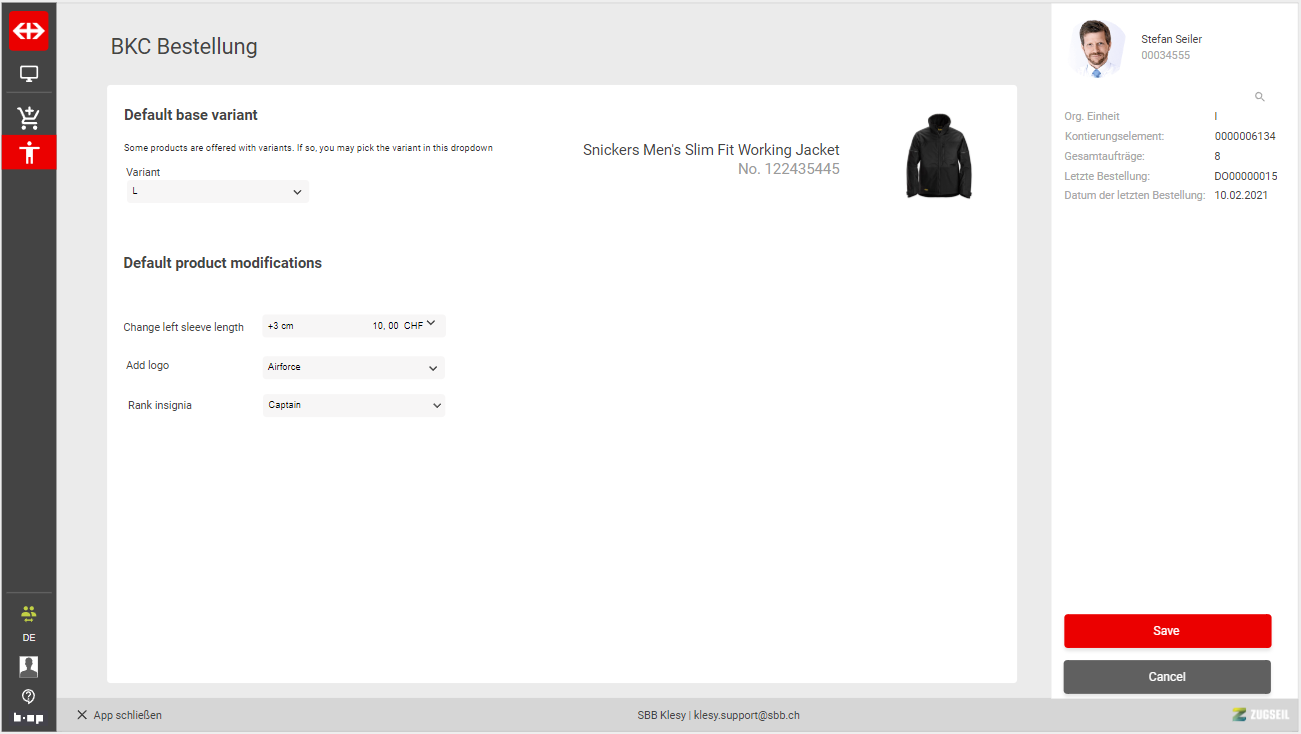Click the X App schließen icon
This screenshot has width=1301, height=734.
82,715
